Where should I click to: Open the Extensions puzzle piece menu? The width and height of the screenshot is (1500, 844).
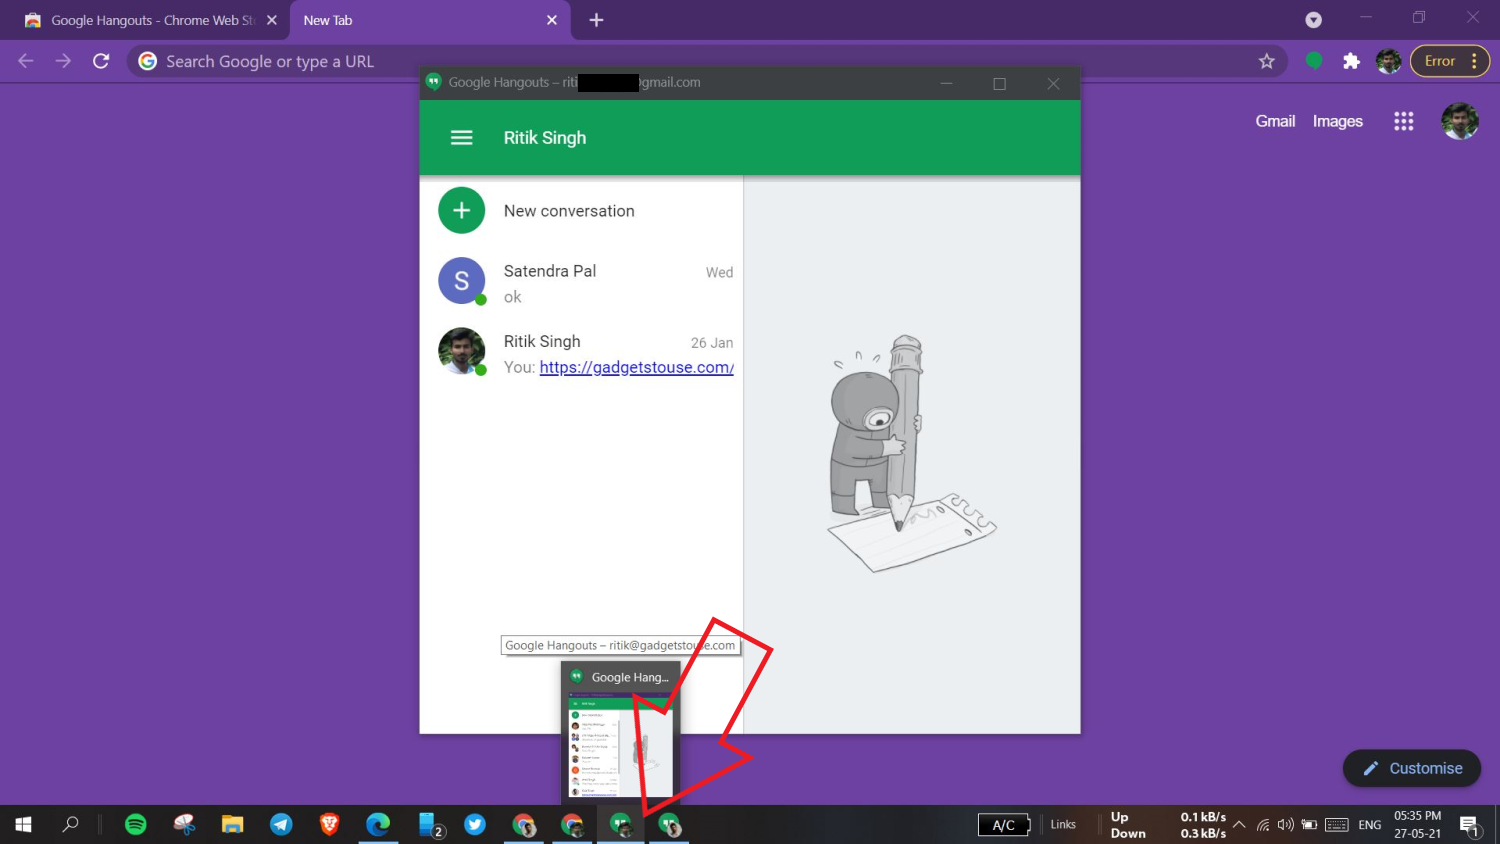[x=1351, y=61]
